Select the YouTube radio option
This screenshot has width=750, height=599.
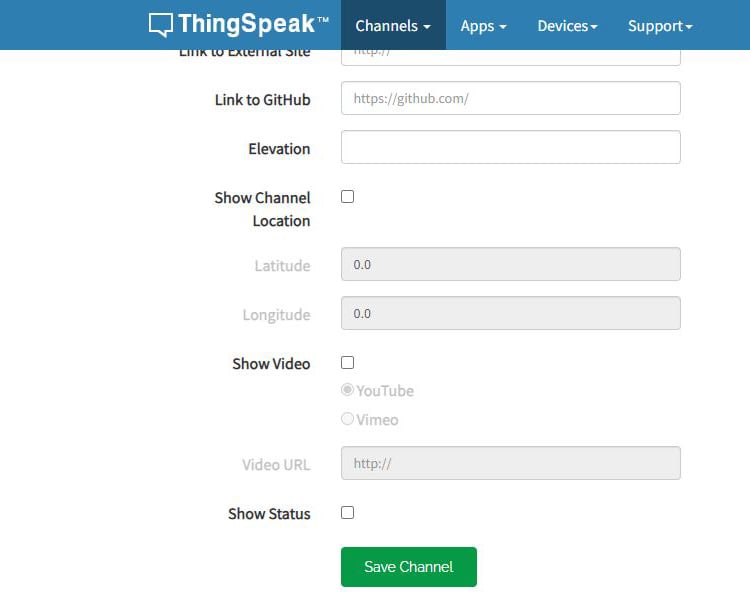coord(348,390)
